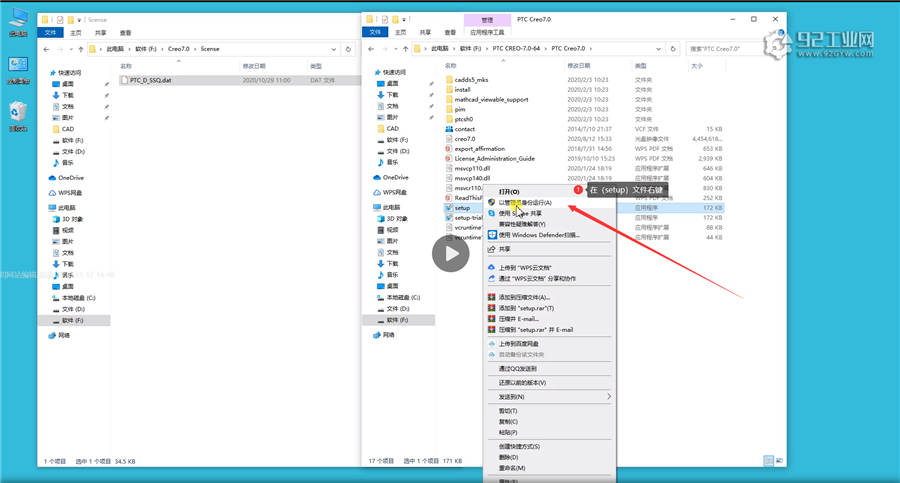
Task: Open the address history dropdown in the license window
Action: (x=333, y=49)
